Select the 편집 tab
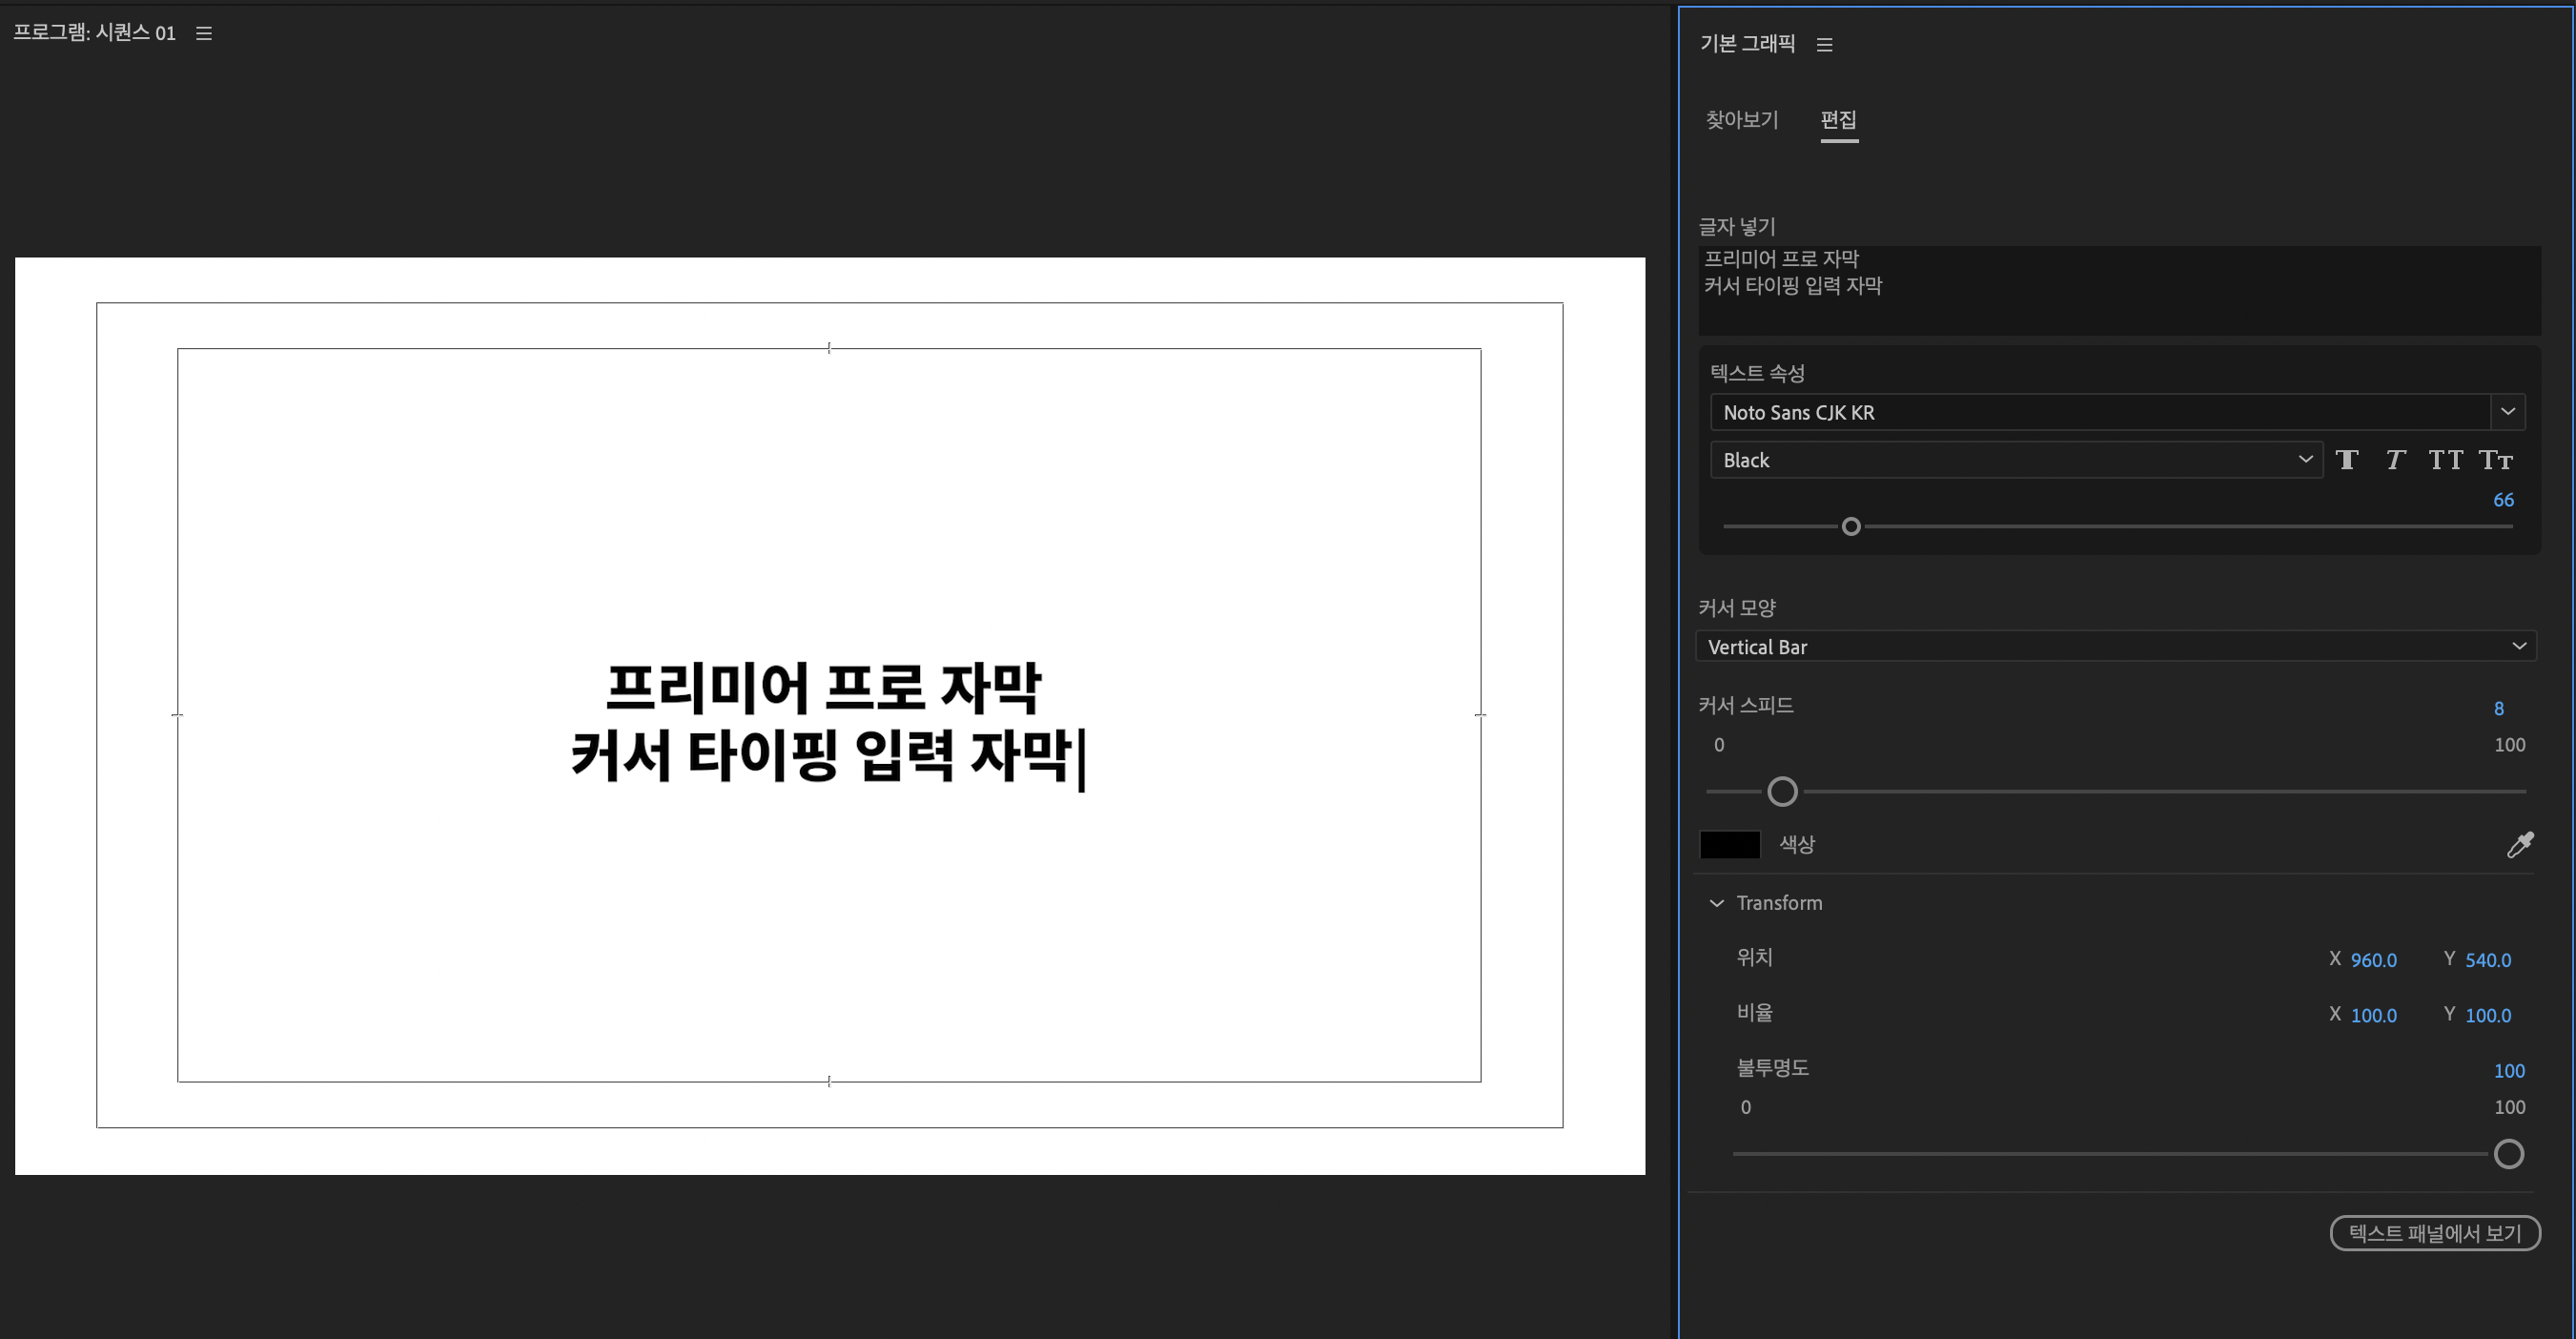 point(1838,120)
